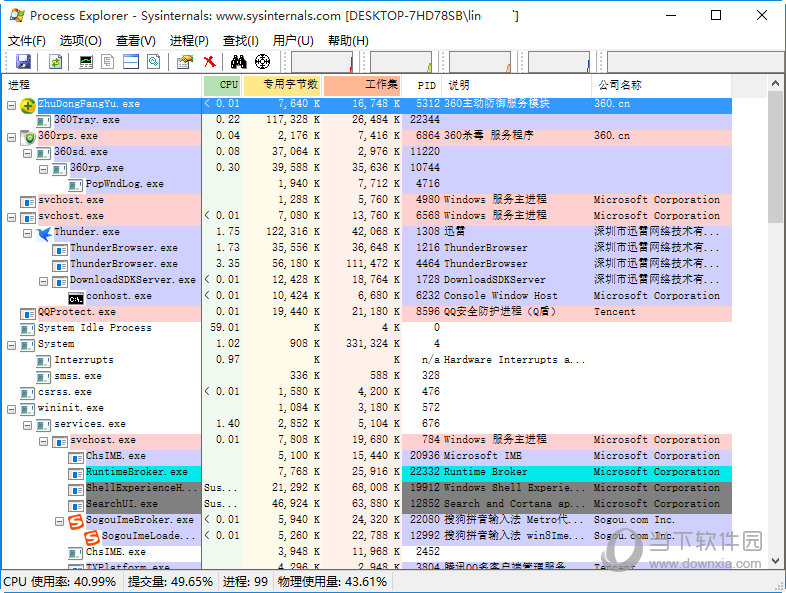
Task: Select the 360Tray.exe row
Action: tap(367, 120)
